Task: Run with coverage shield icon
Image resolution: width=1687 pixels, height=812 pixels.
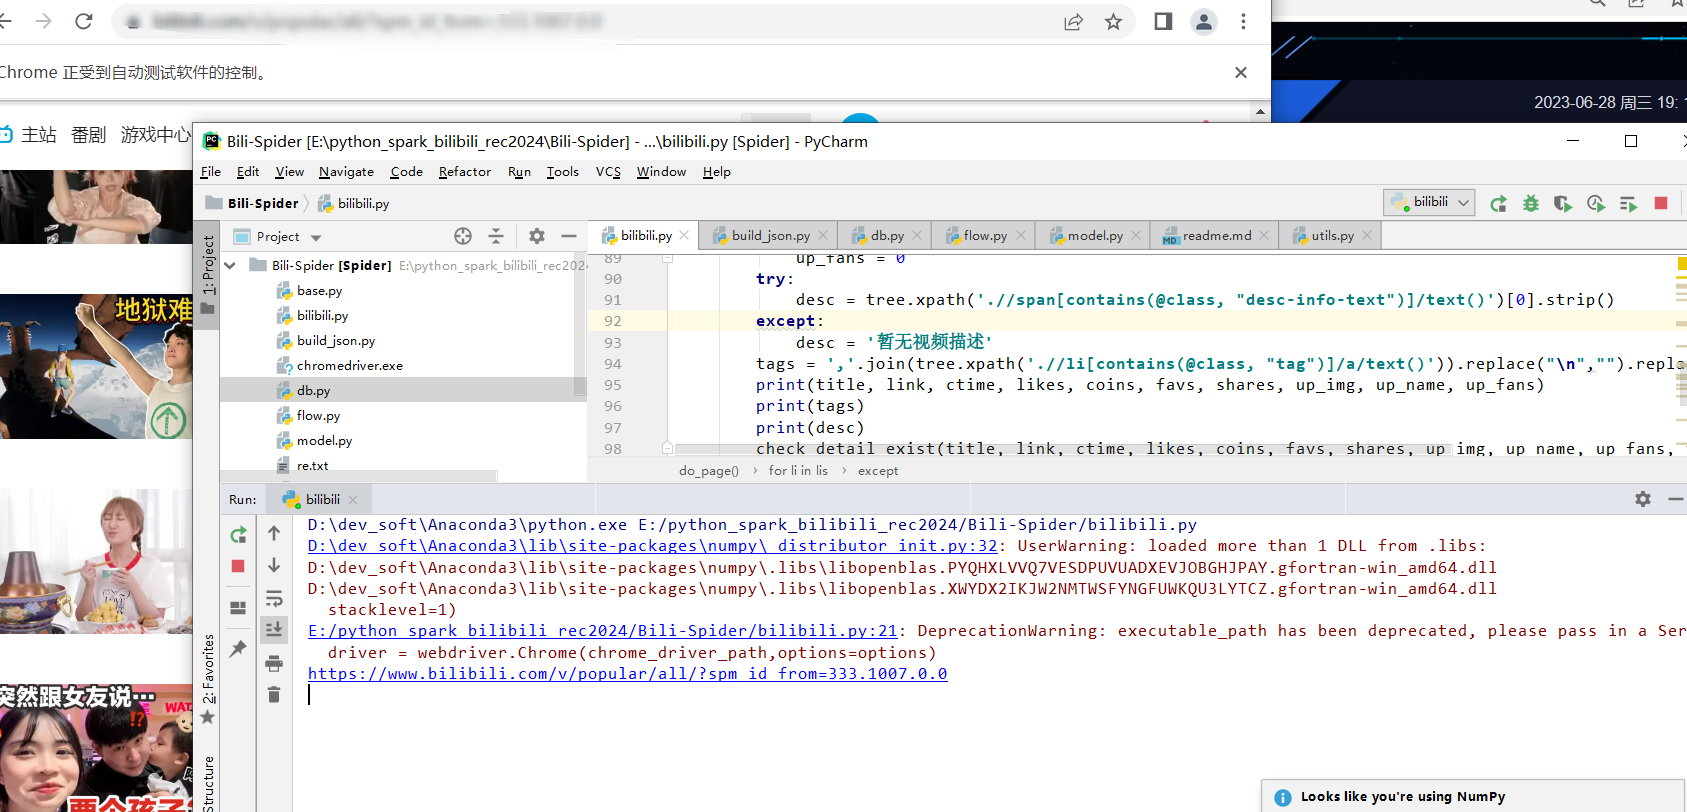Action: pos(1563,204)
